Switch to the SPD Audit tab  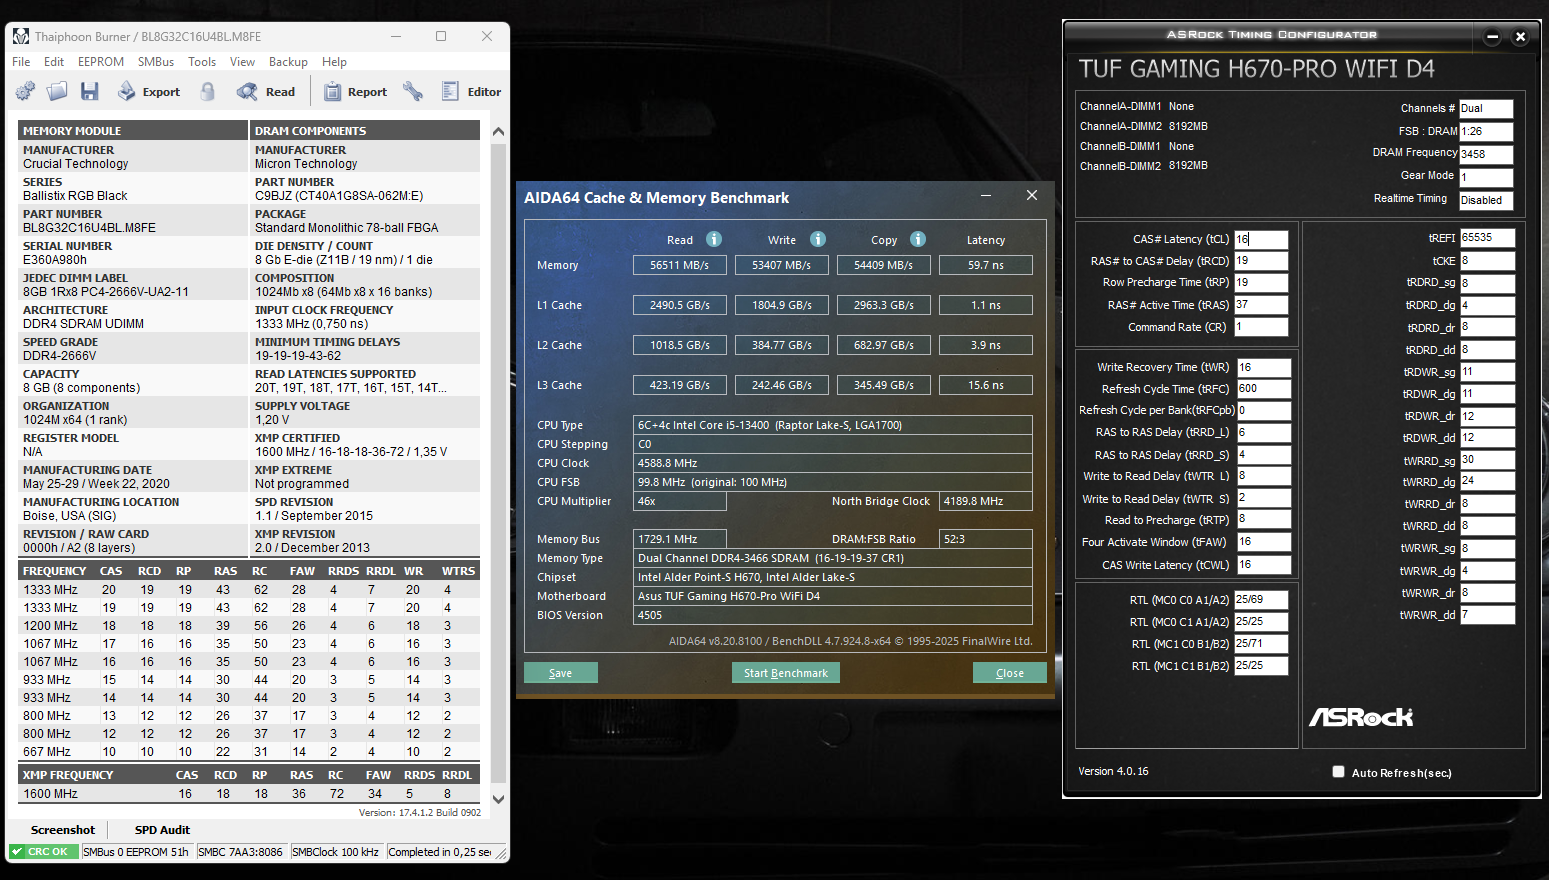pyautogui.click(x=162, y=830)
